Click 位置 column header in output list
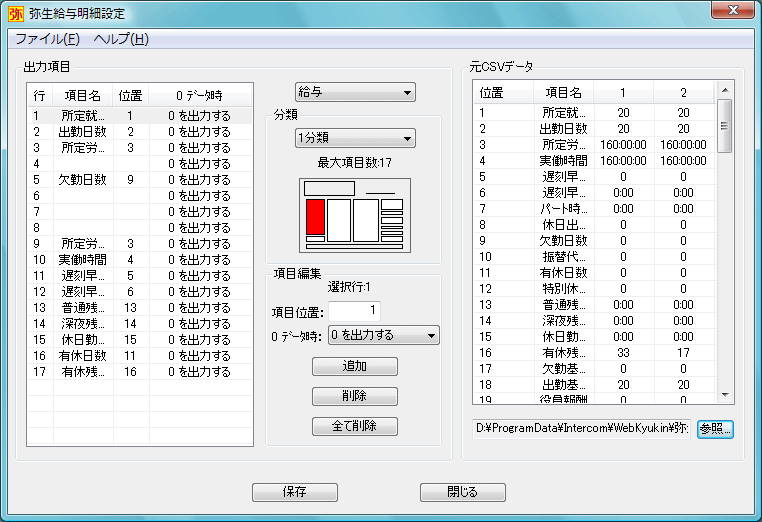 (x=131, y=95)
